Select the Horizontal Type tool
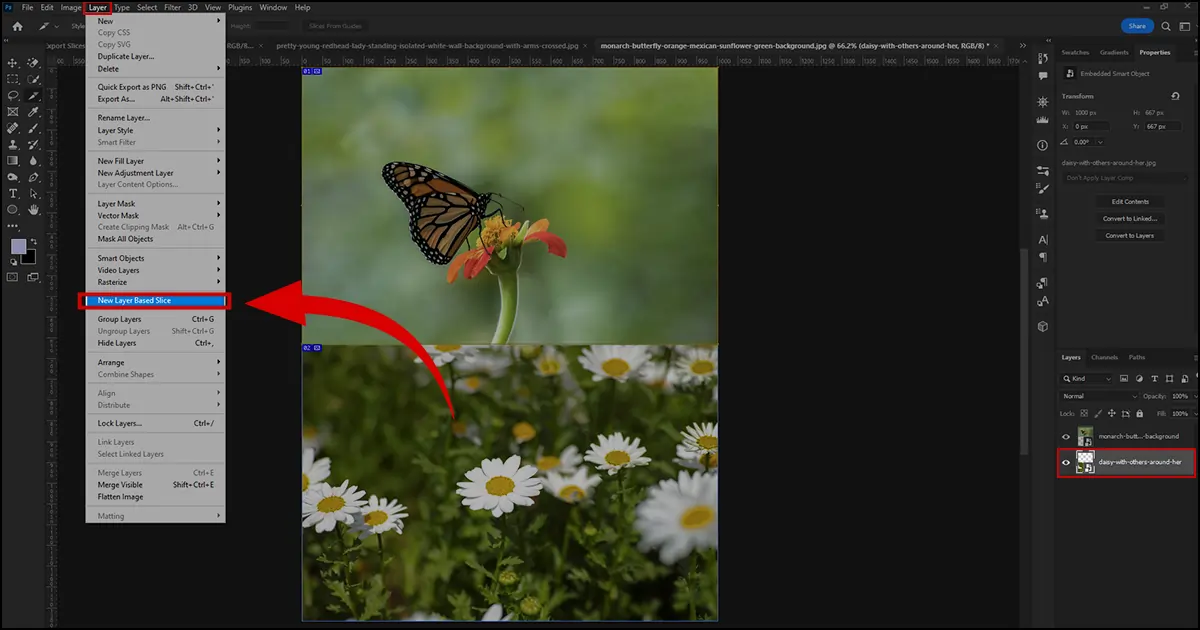The width and height of the screenshot is (1200, 630). (x=13, y=193)
